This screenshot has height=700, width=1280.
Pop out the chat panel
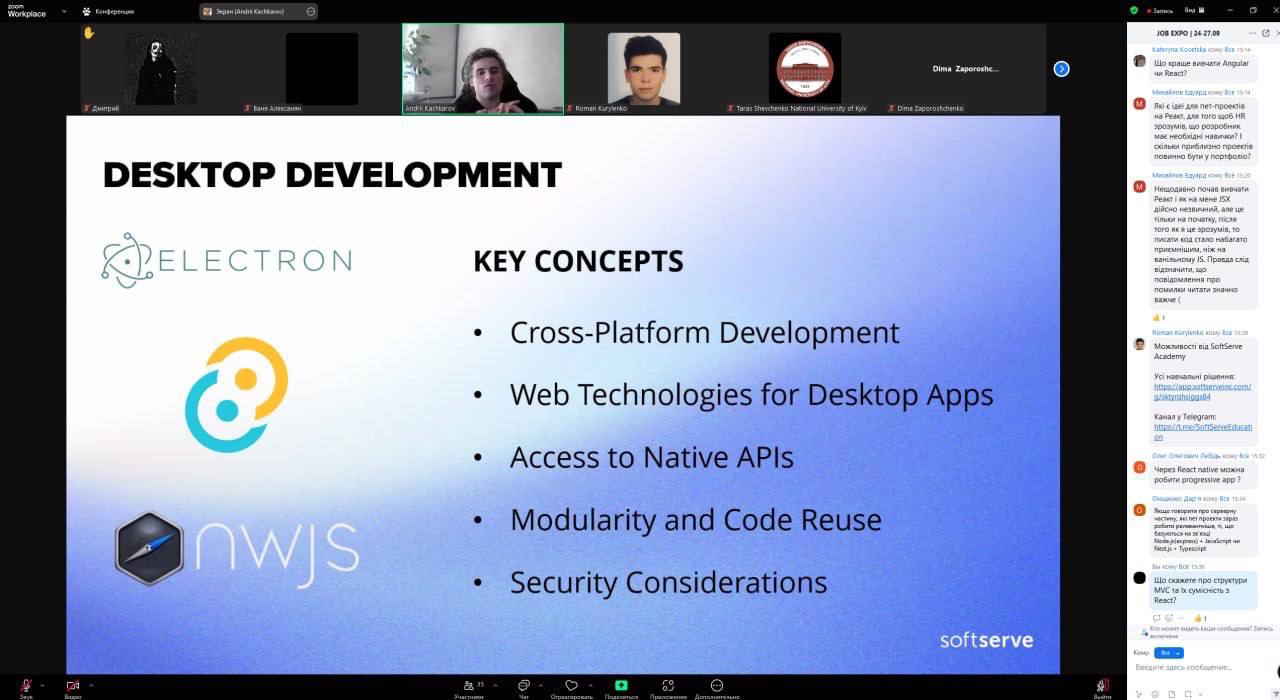pos(1265,33)
